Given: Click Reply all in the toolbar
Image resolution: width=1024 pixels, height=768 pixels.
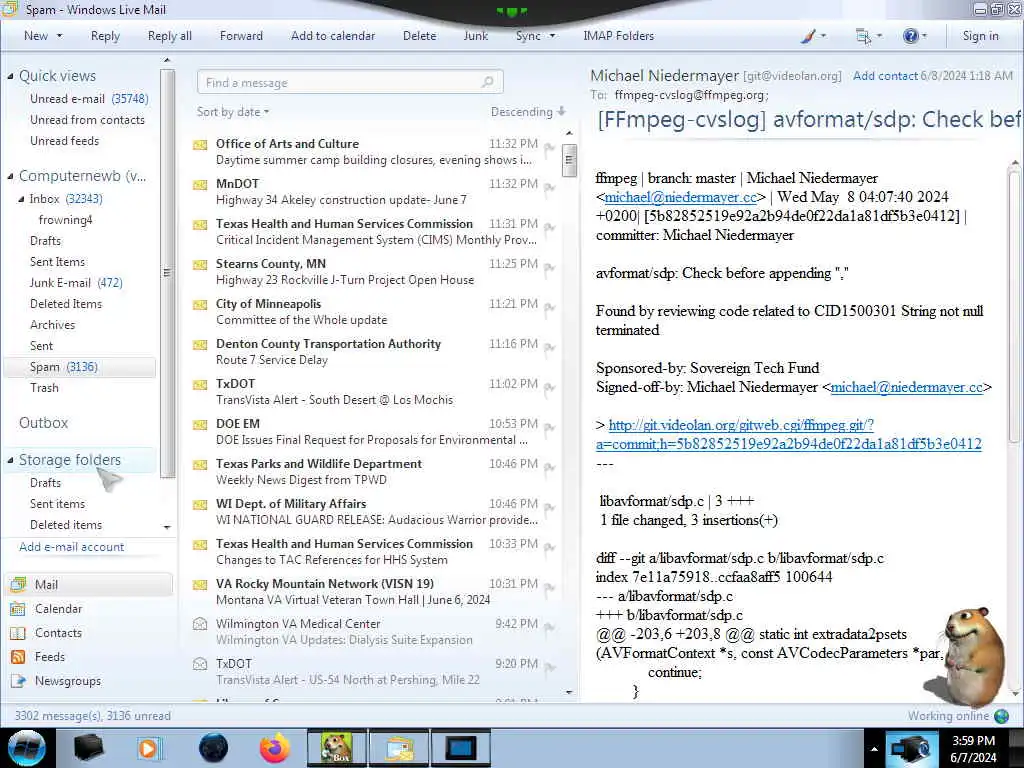Looking at the screenshot, I should point(170,36).
